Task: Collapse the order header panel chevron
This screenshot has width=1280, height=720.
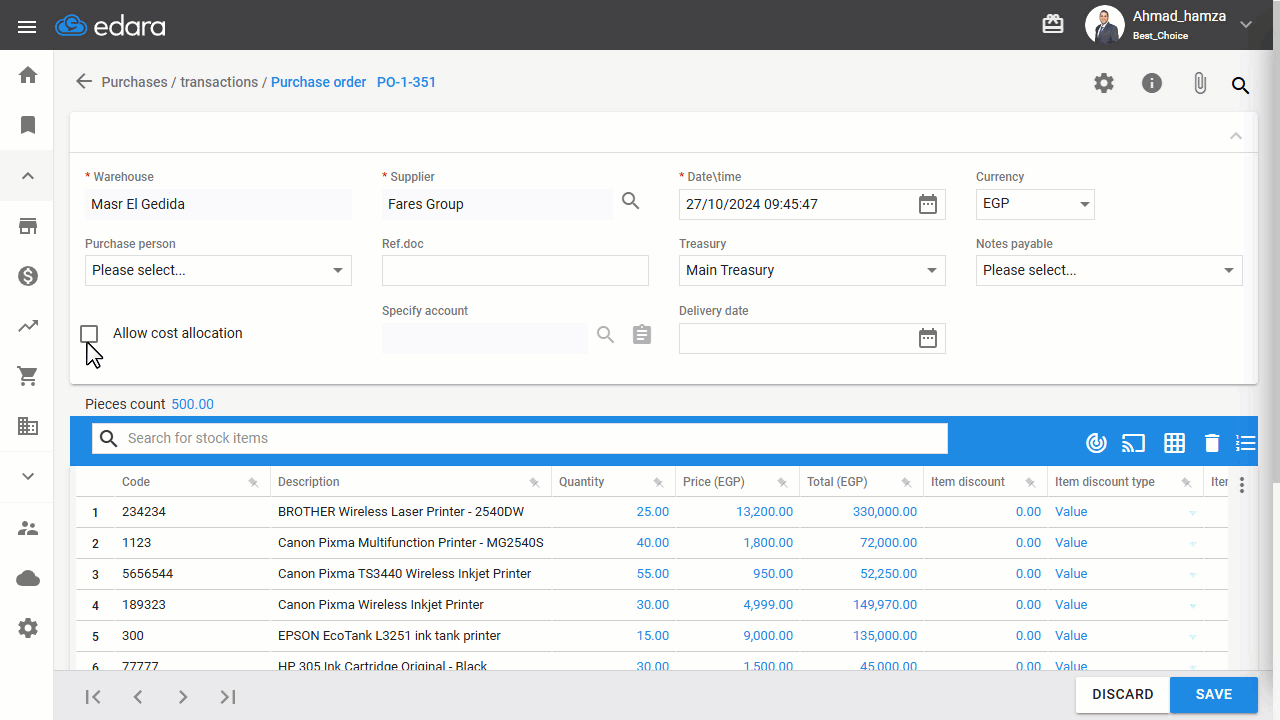Action: pyautogui.click(x=1236, y=136)
